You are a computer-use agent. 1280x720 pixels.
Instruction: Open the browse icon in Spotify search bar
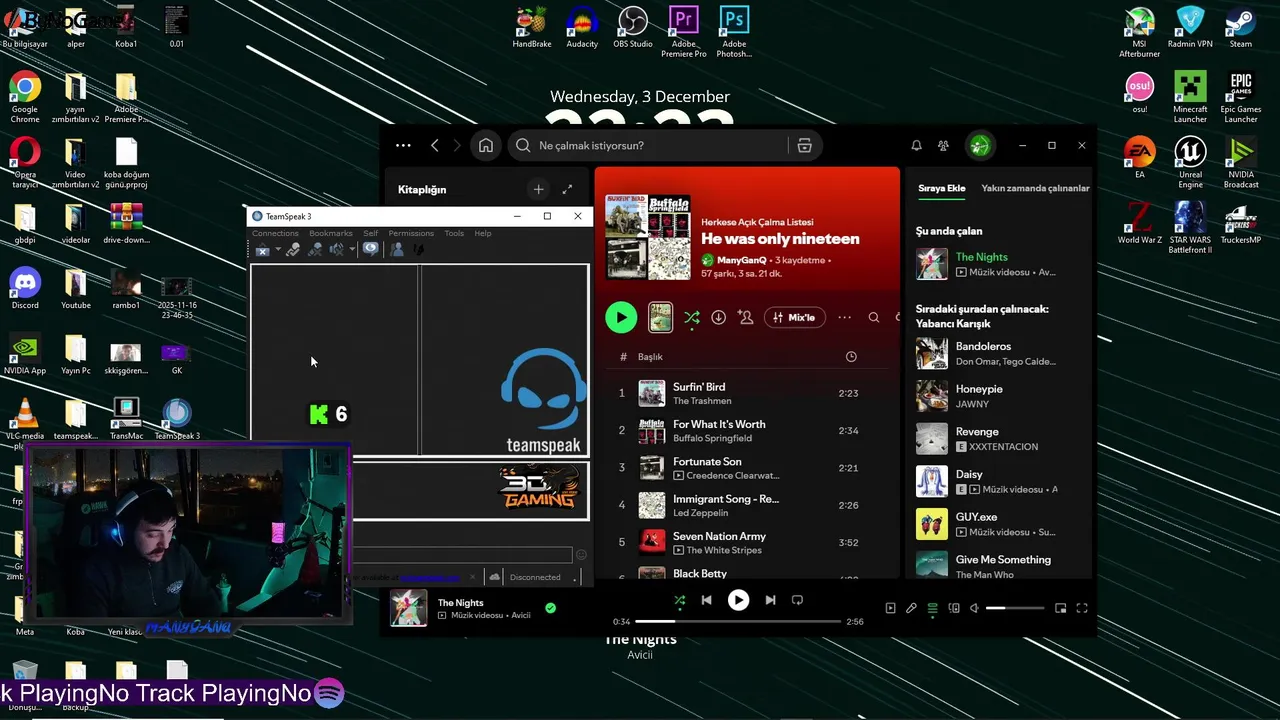click(x=804, y=146)
